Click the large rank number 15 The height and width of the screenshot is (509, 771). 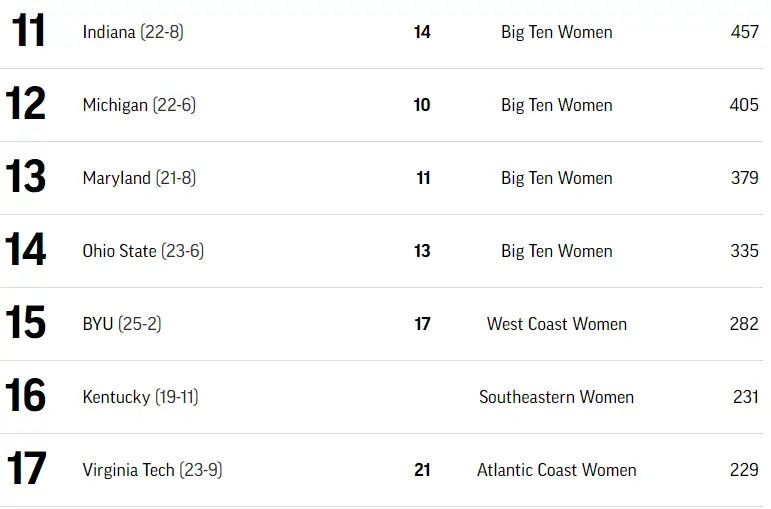click(x=26, y=324)
